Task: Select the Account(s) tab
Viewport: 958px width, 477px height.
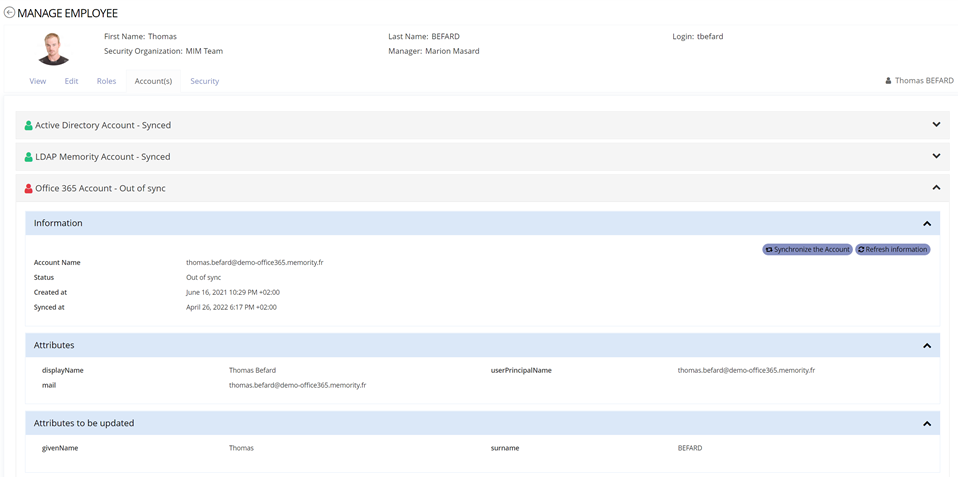Action: (153, 81)
